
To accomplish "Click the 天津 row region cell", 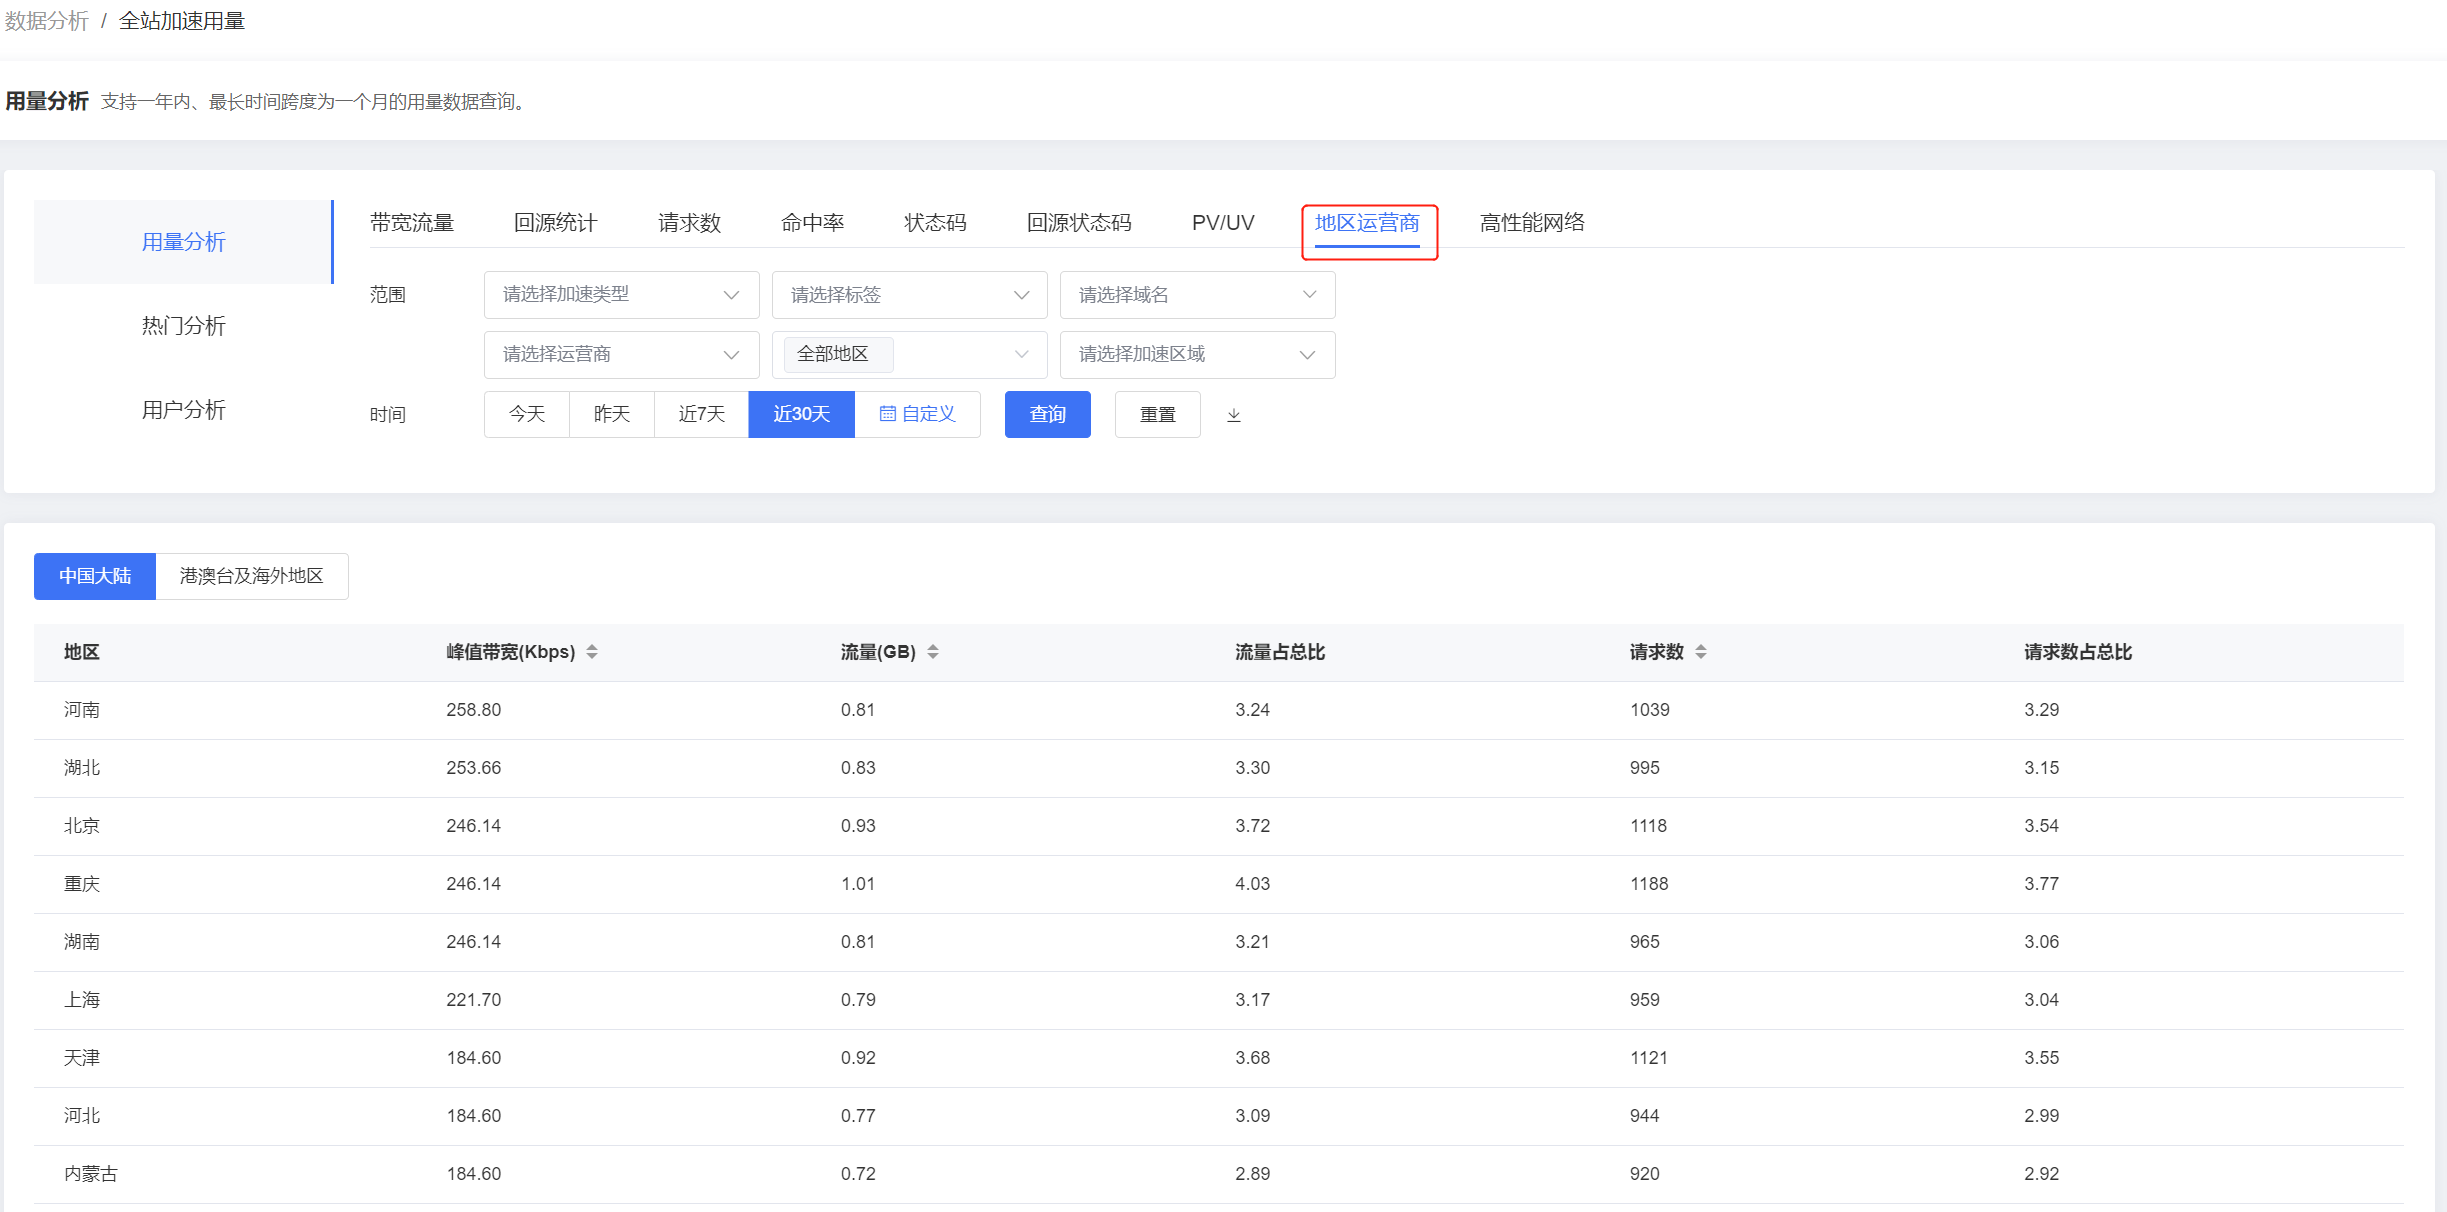I will pyautogui.click(x=82, y=1058).
